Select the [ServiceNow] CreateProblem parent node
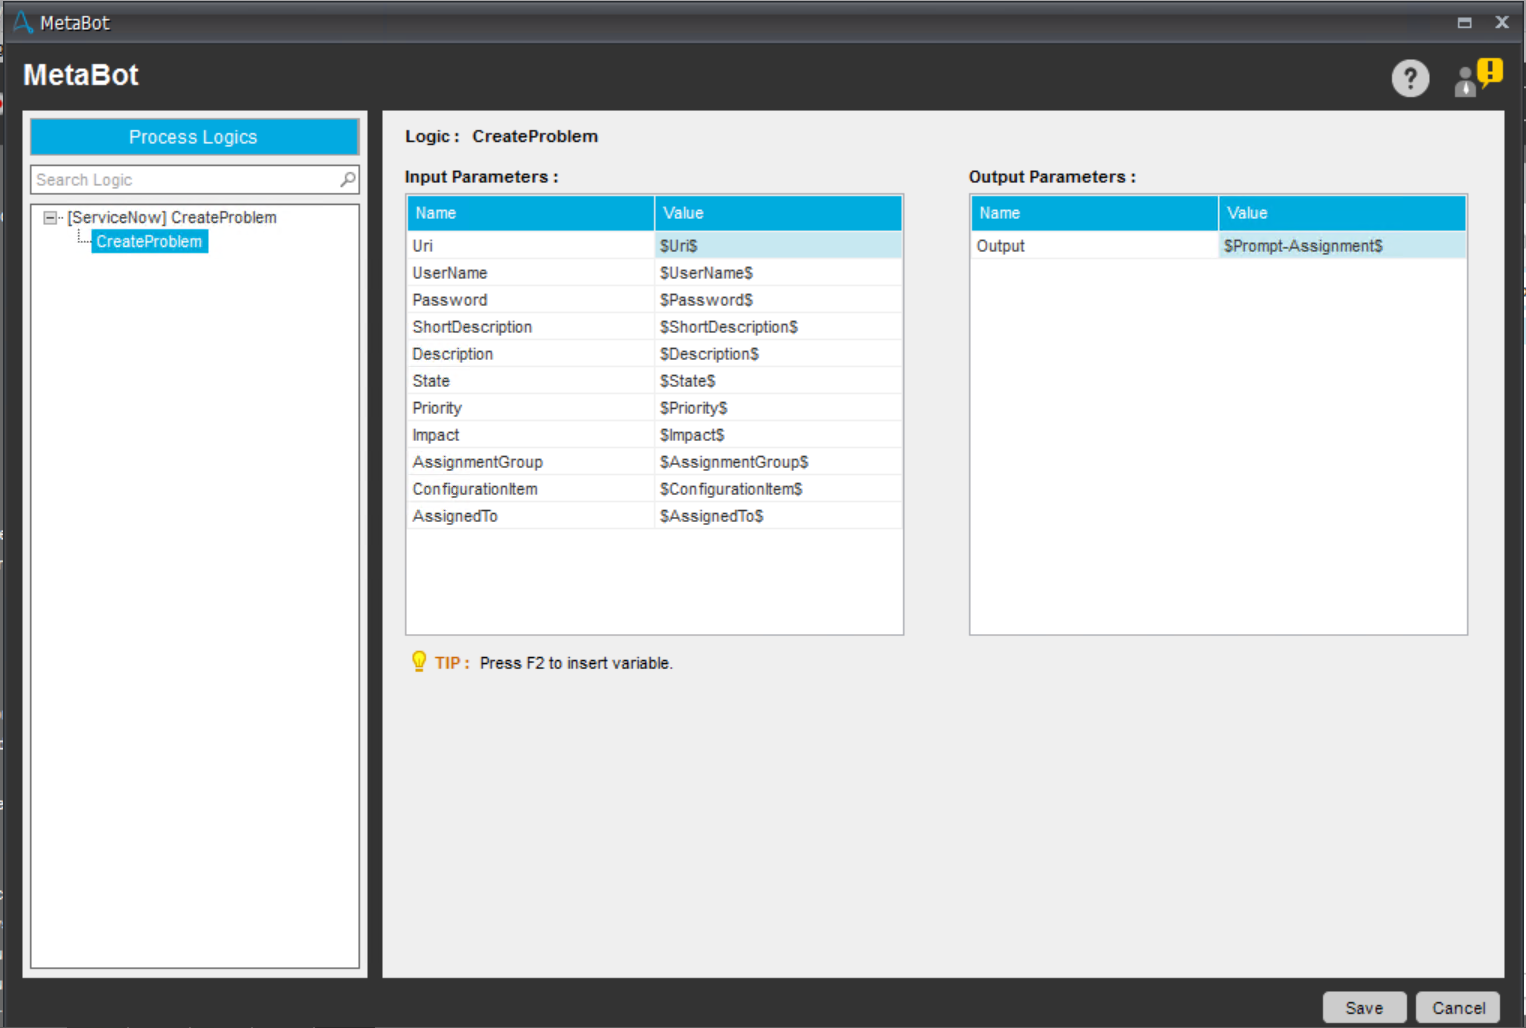The height and width of the screenshot is (1028, 1526). pos(172,217)
